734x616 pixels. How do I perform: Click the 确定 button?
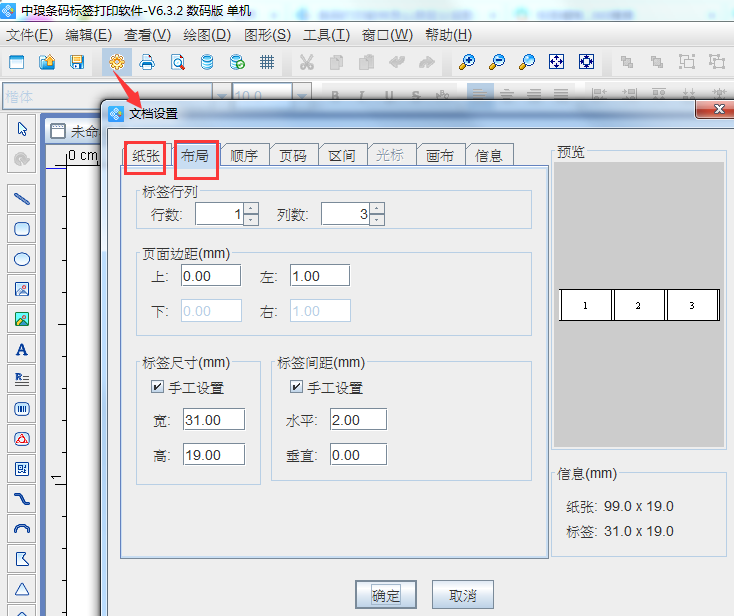click(386, 595)
